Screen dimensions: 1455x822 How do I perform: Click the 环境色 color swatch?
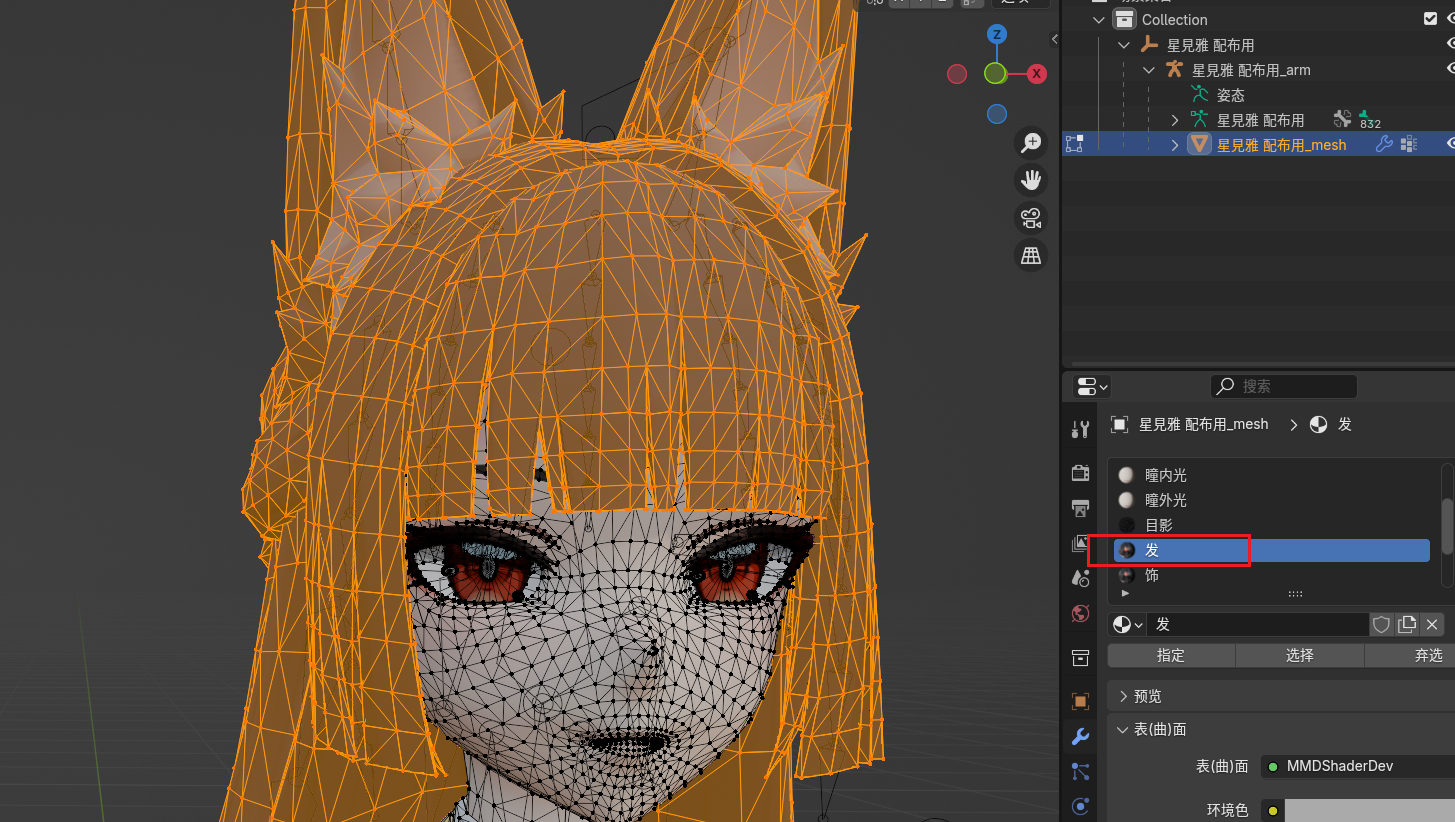click(x=1369, y=810)
